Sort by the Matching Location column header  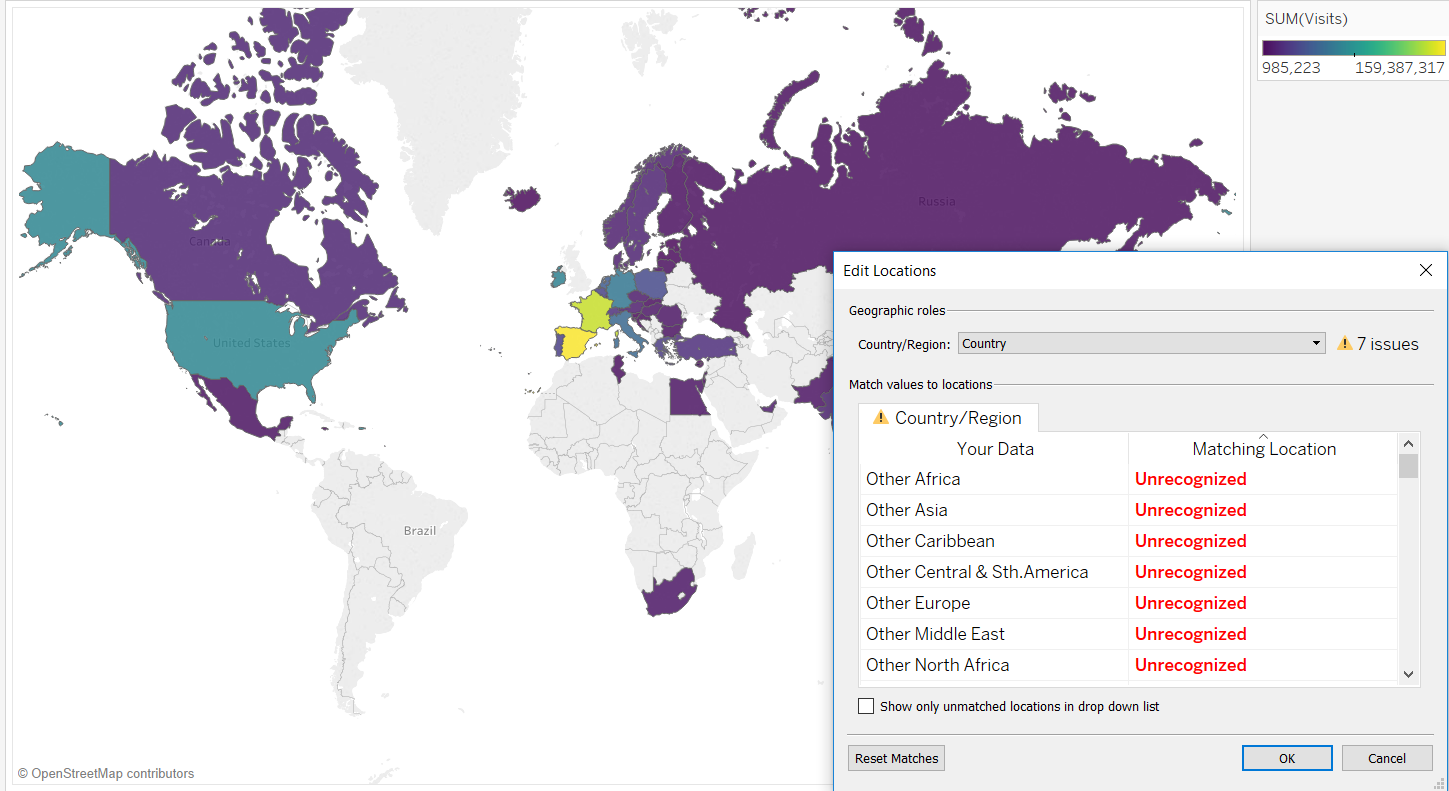coord(1264,449)
